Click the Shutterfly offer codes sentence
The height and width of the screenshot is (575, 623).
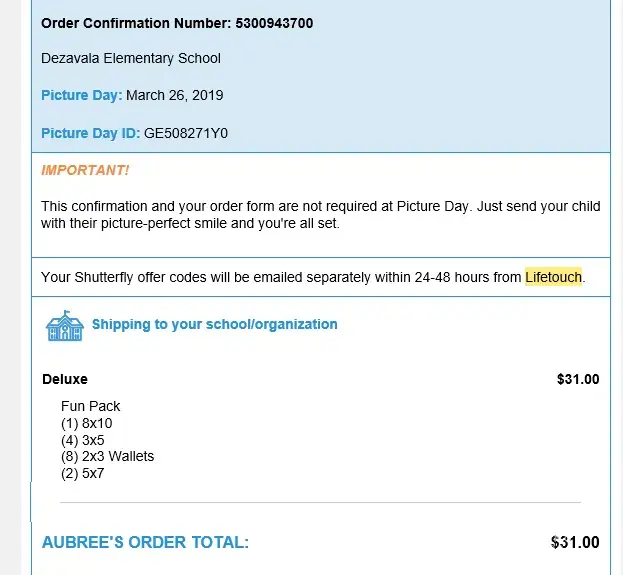pyautogui.click(x=280, y=277)
